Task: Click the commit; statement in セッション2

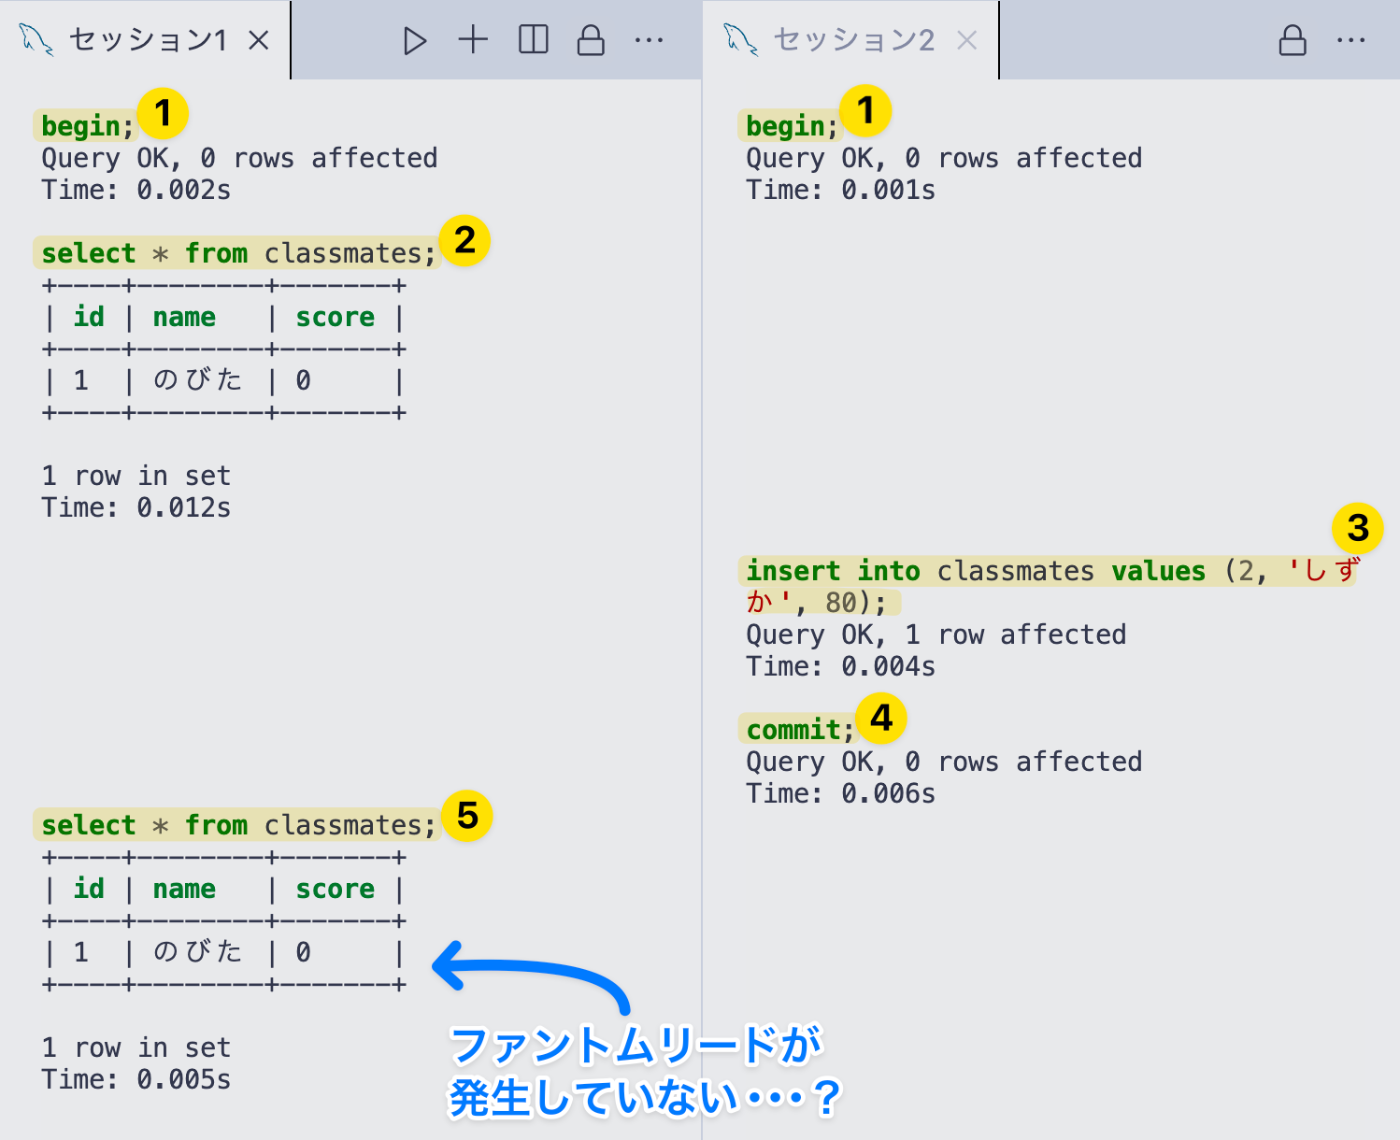Action: [799, 729]
